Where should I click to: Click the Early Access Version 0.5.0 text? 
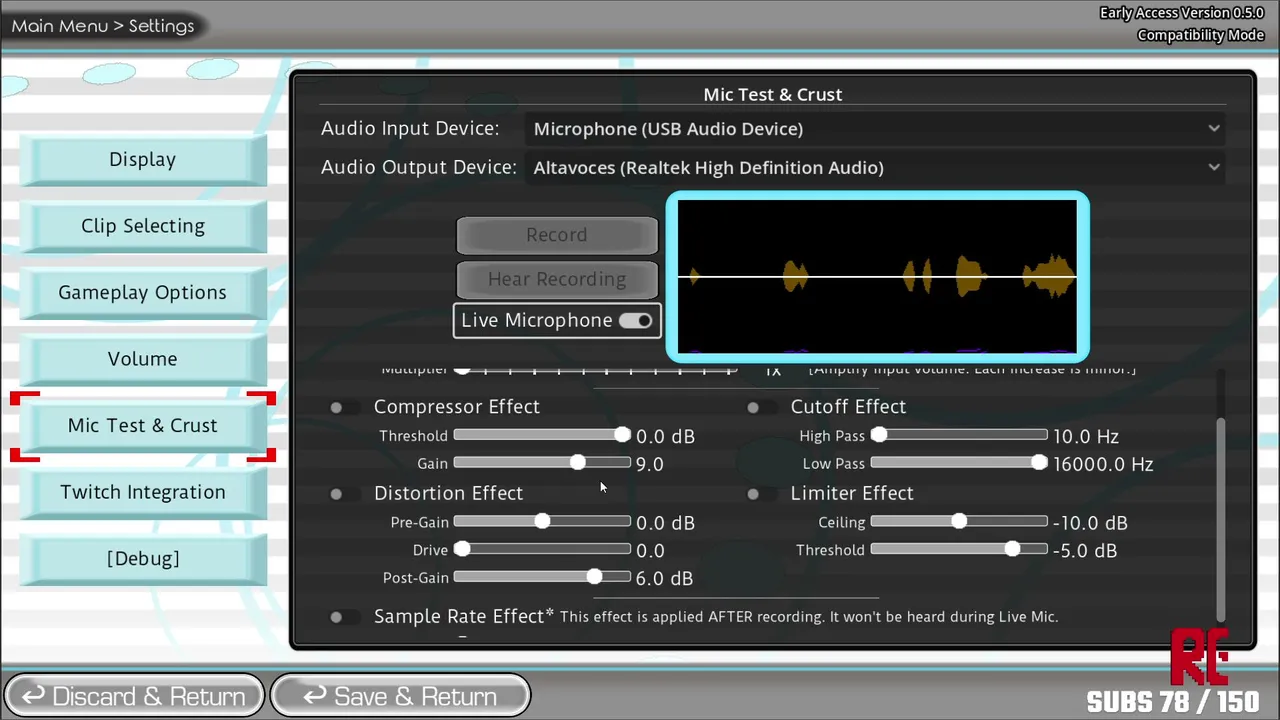(x=1182, y=13)
